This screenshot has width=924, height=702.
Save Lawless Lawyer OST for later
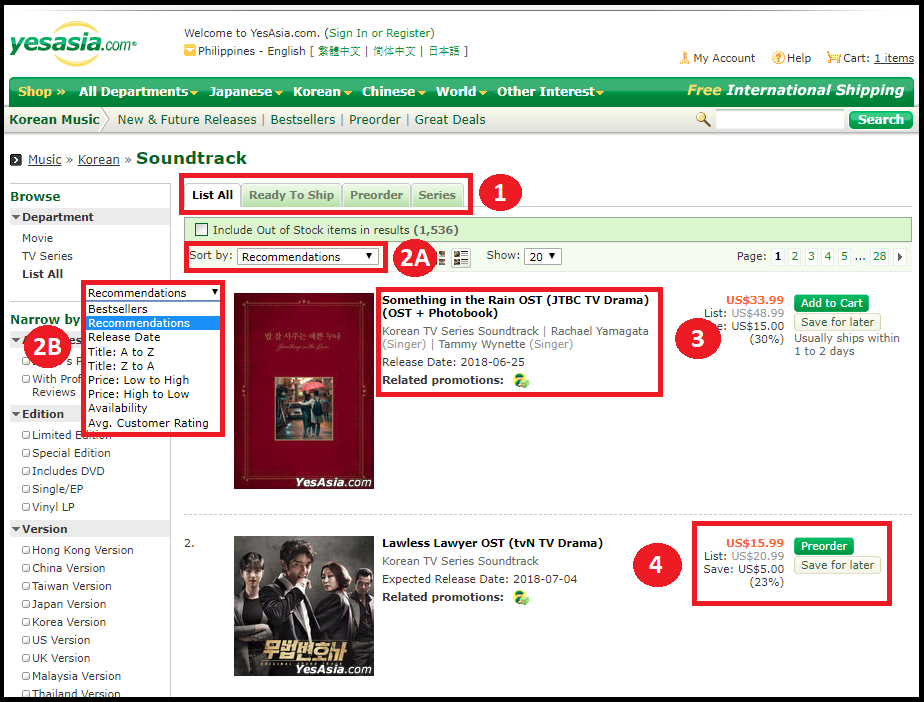(x=837, y=565)
